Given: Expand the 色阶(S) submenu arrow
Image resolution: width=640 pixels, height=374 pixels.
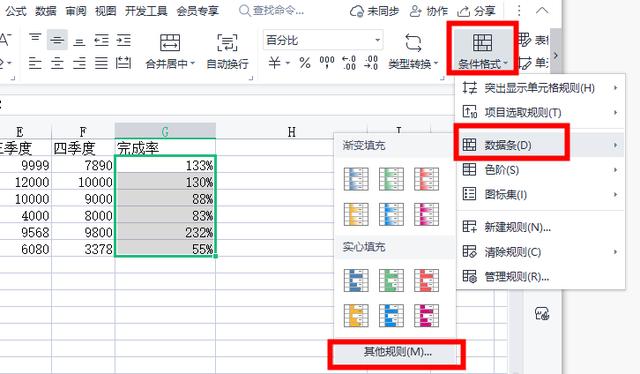Looking at the screenshot, I should tap(616, 170).
